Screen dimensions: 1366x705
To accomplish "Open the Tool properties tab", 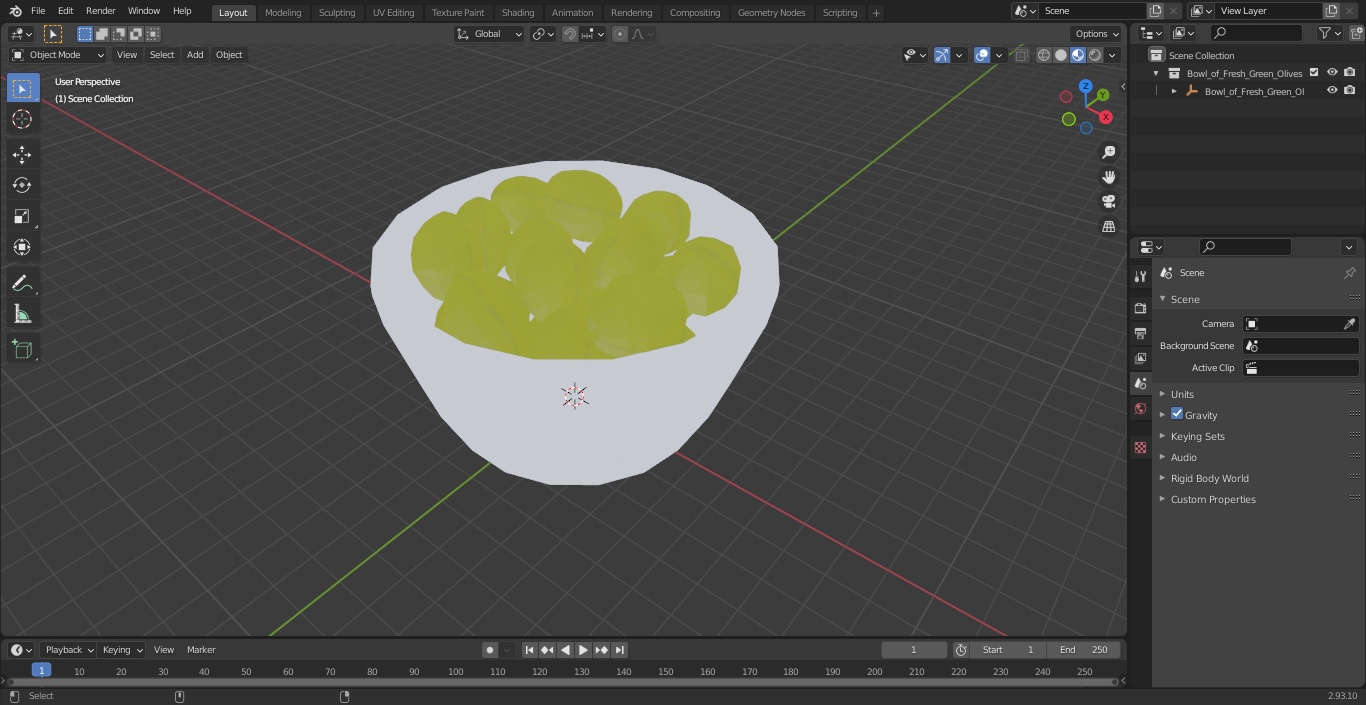I will coord(1140,277).
